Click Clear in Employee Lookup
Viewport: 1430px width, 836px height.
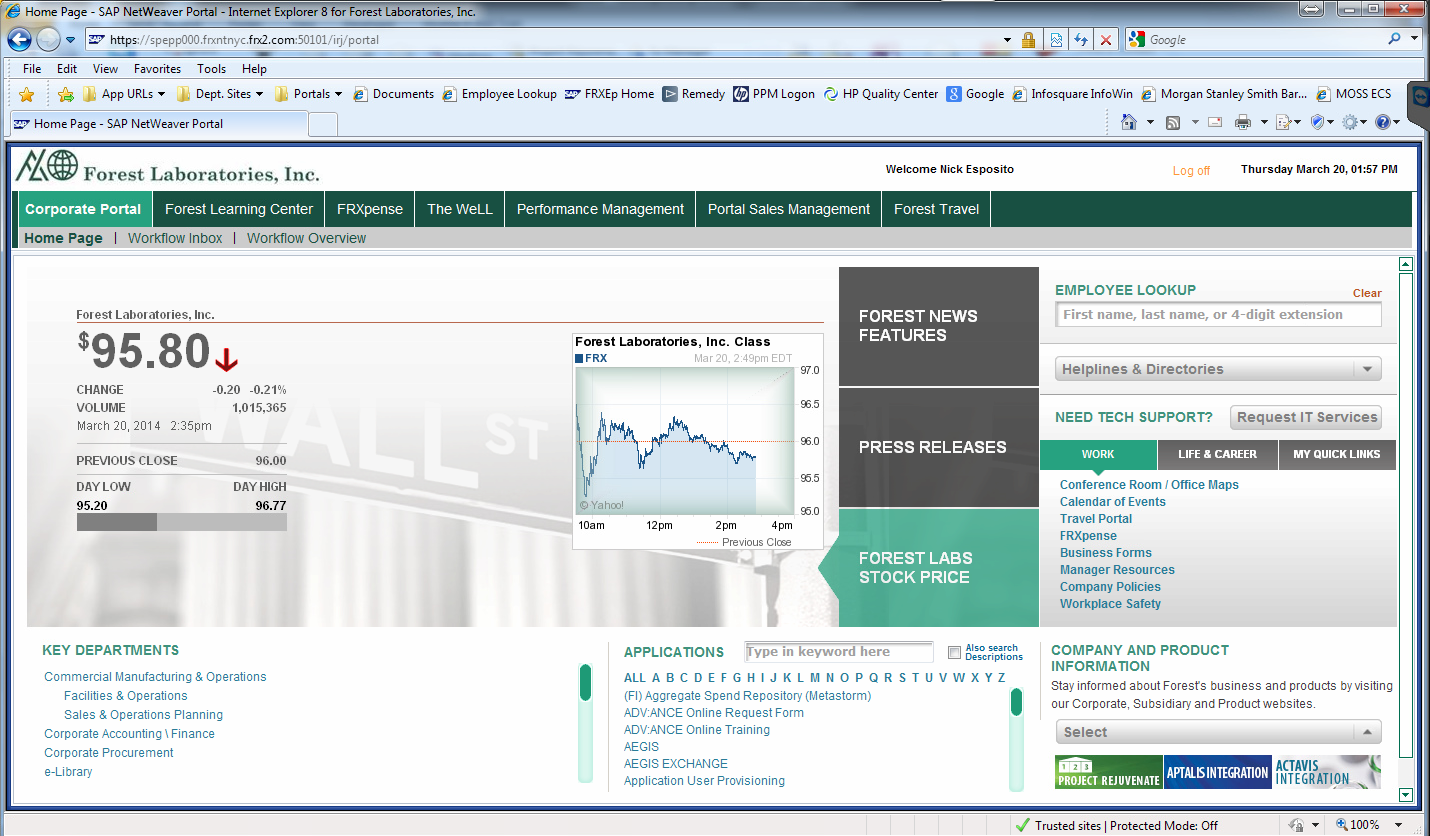[x=1367, y=293]
